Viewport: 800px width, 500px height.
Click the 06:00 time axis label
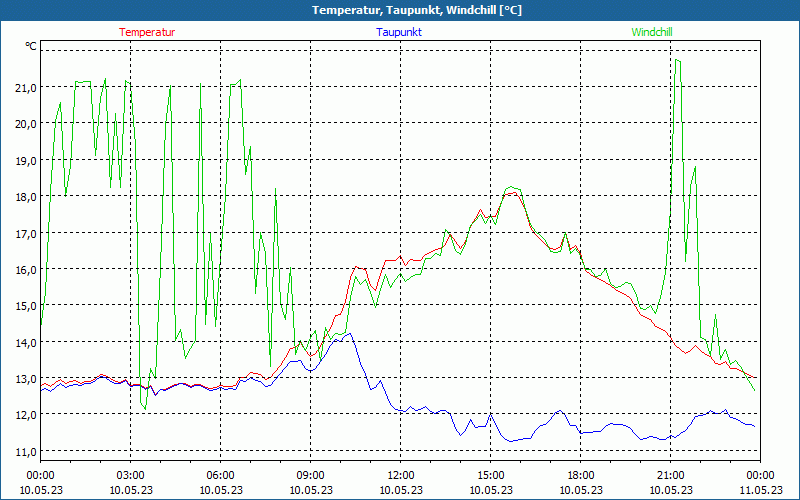[220, 475]
